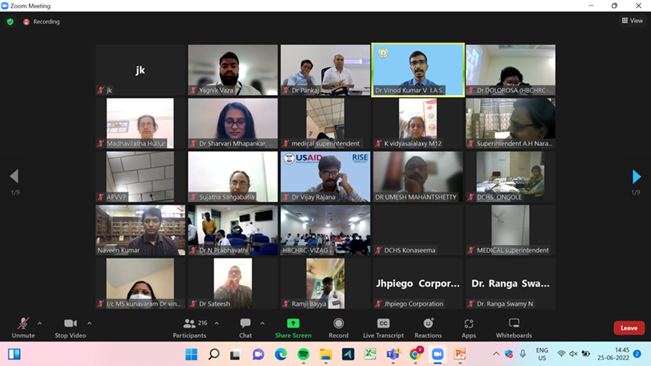Open Chrome from taskbar
Viewport: 651px width, 366px height.
415,354
